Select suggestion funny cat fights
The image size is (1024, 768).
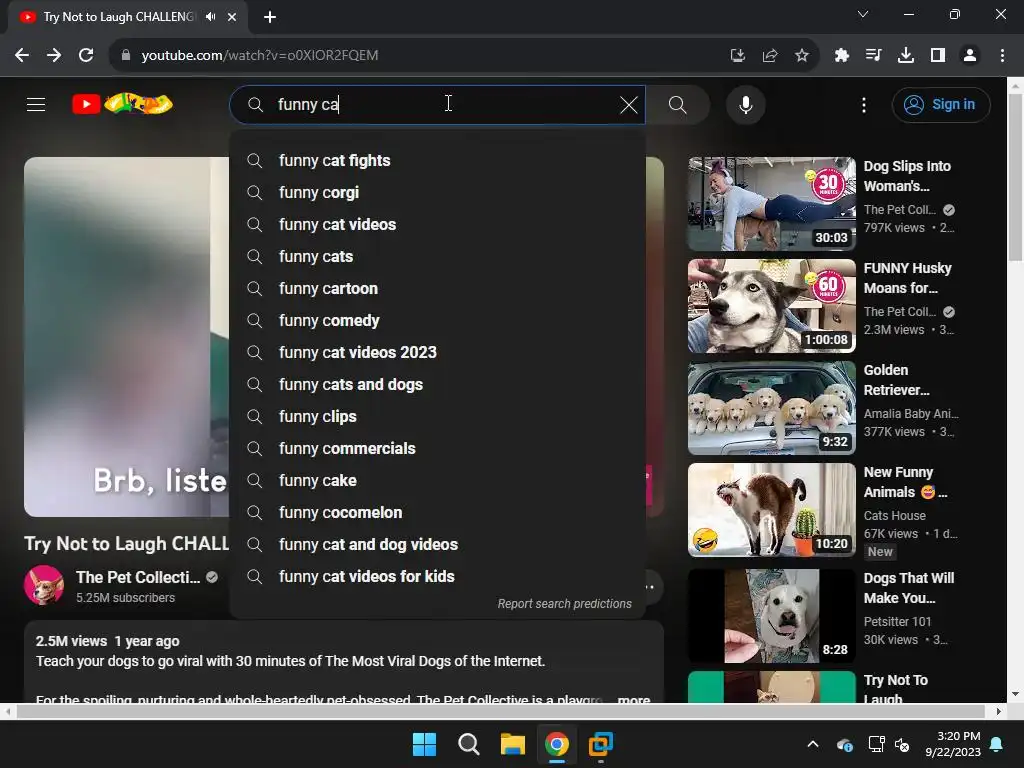pos(438,161)
